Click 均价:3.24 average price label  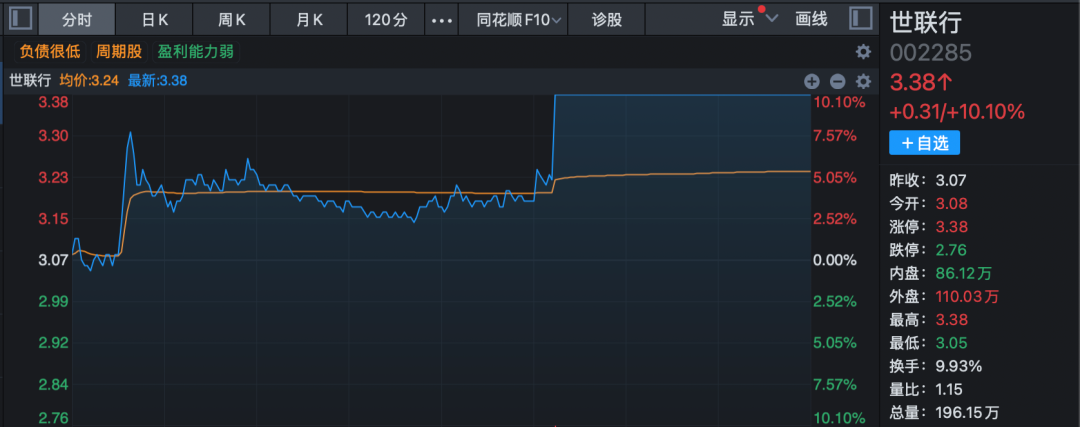pos(89,81)
